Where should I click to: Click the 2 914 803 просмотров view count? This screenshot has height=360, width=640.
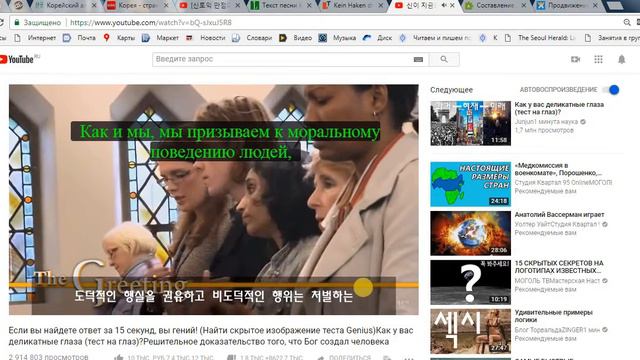pyautogui.click(x=49, y=357)
